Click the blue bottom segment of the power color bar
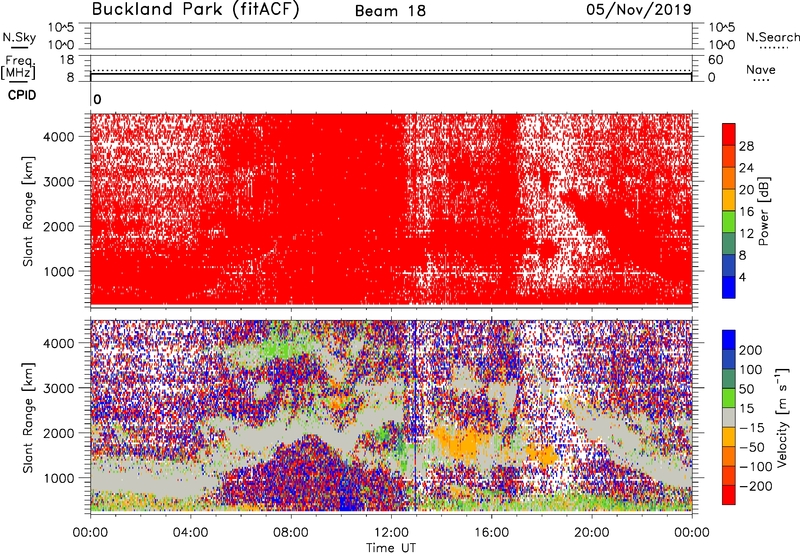Image resolution: width=800 pixels, height=554 pixels. pos(728,287)
